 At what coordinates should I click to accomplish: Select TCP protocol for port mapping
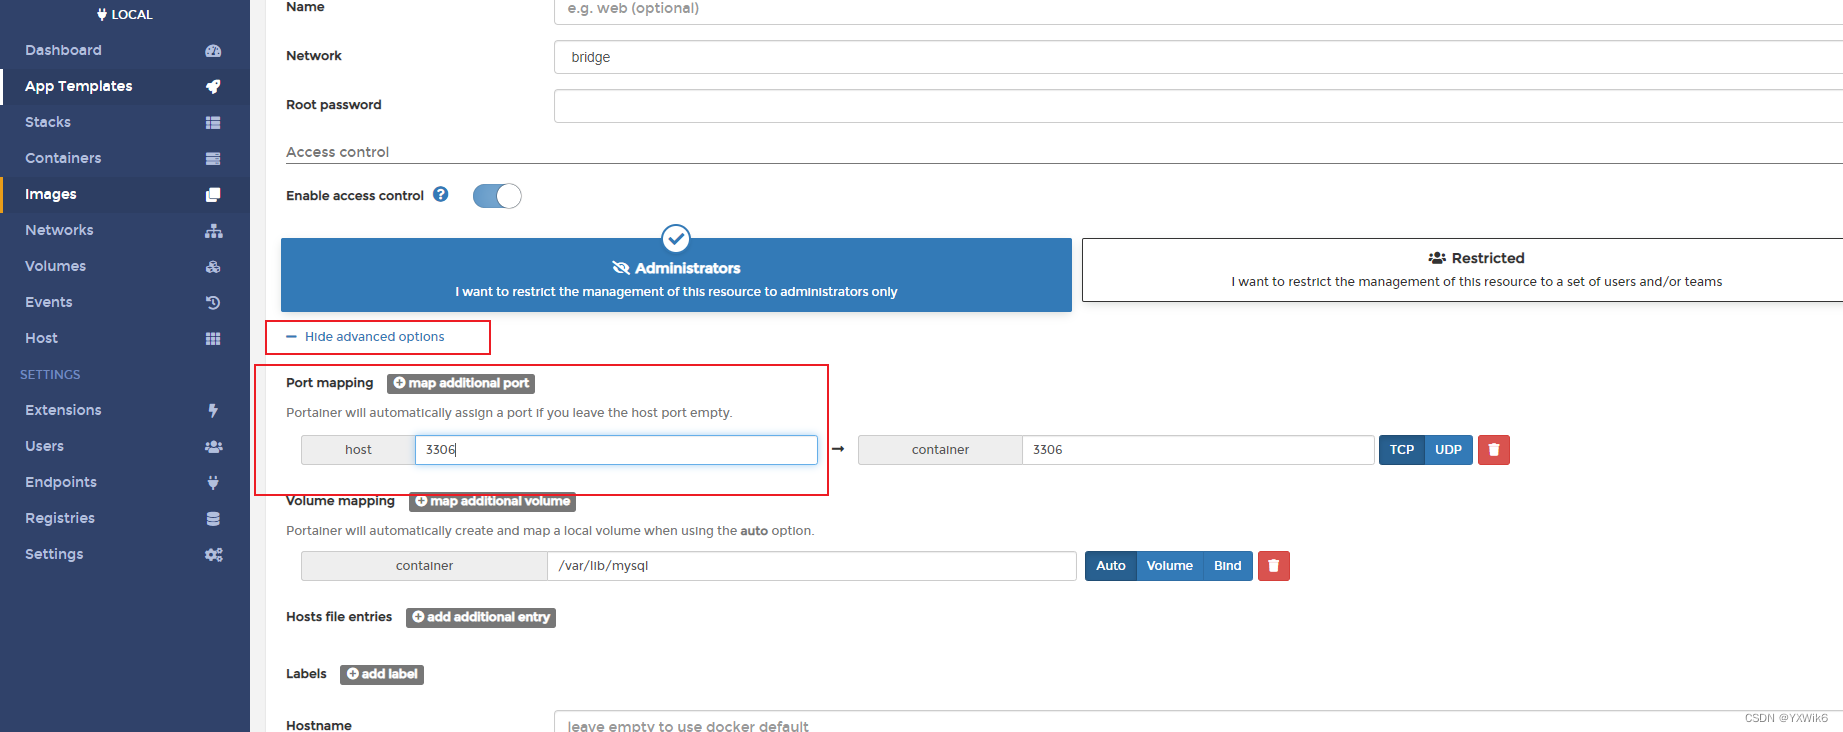1402,450
